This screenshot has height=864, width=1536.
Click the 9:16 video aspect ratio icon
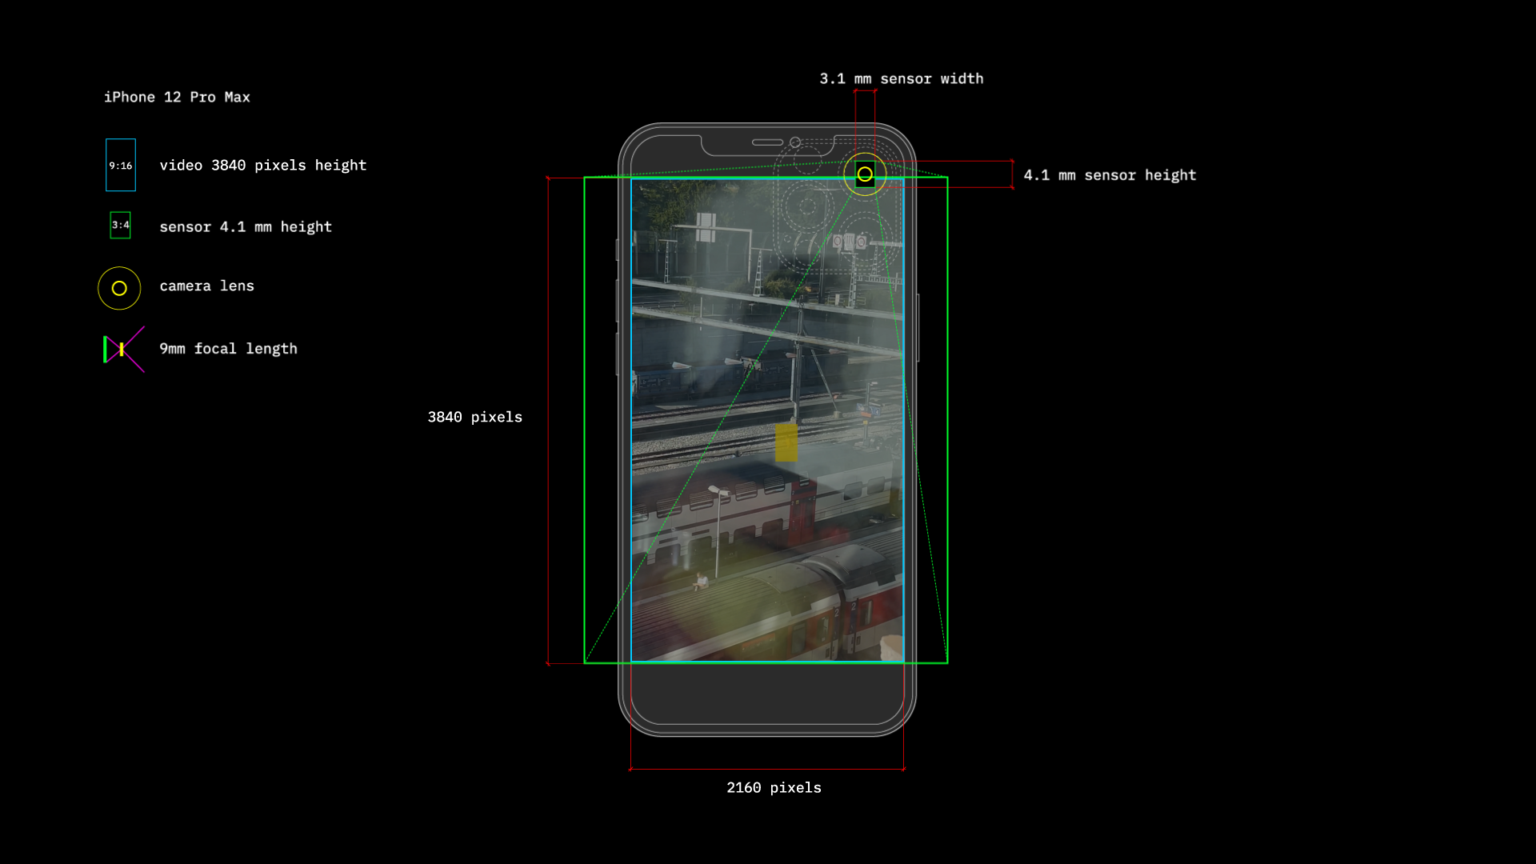tap(121, 165)
